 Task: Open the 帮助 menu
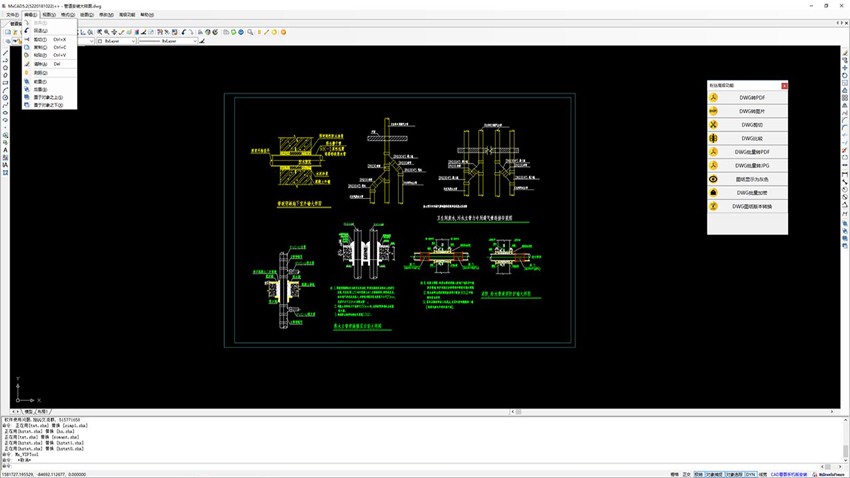pyautogui.click(x=147, y=15)
